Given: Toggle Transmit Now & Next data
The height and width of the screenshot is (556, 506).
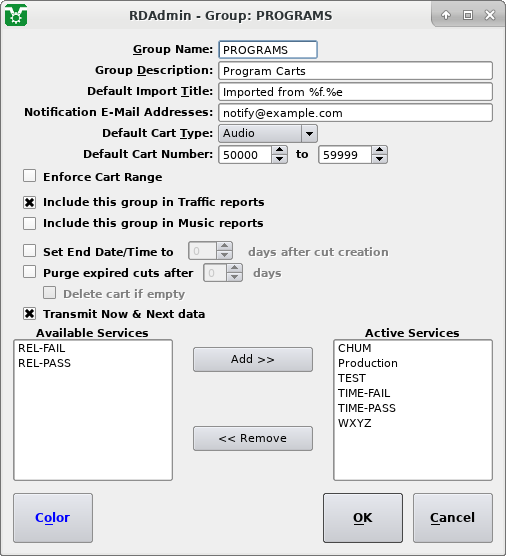Looking at the screenshot, I should [x=29, y=314].
